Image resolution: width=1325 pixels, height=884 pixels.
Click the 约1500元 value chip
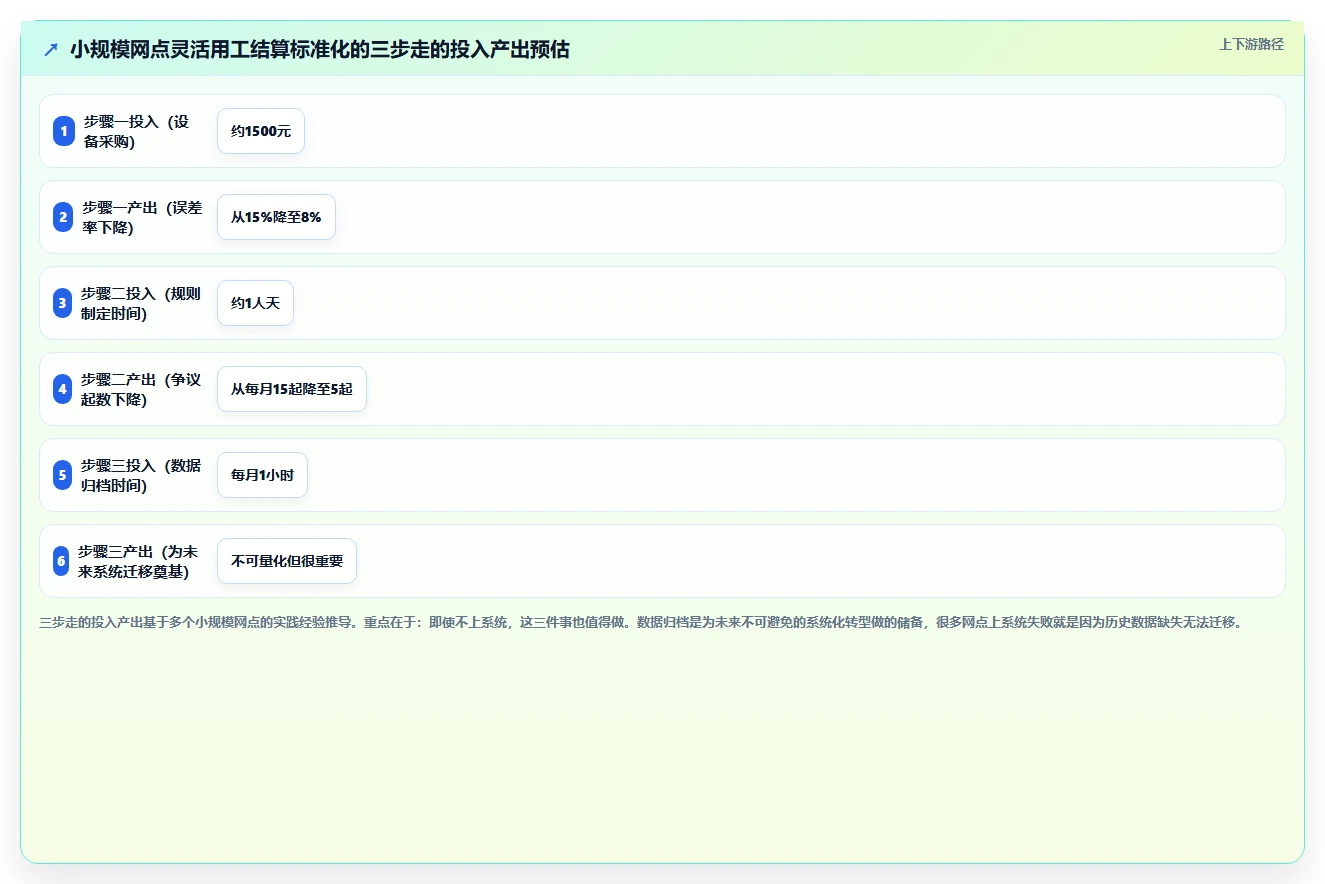(261, 131)
